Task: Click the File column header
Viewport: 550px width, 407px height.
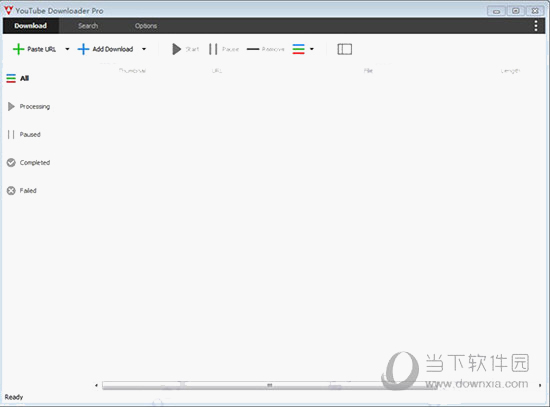Action: point(368,71)
